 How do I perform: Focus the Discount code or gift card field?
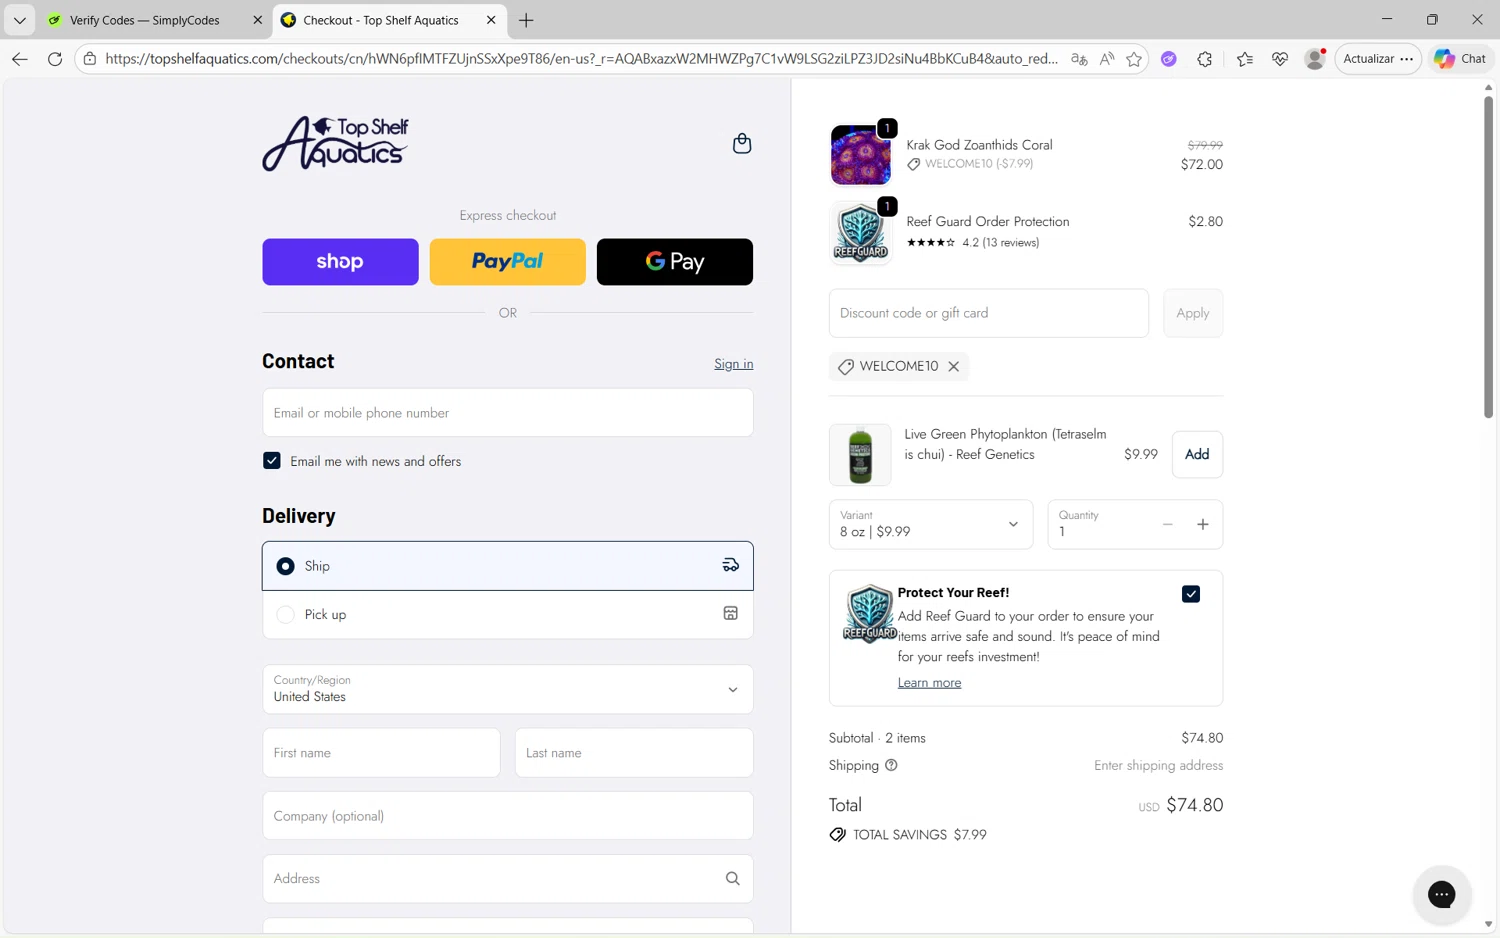click(x=989, y=313)
